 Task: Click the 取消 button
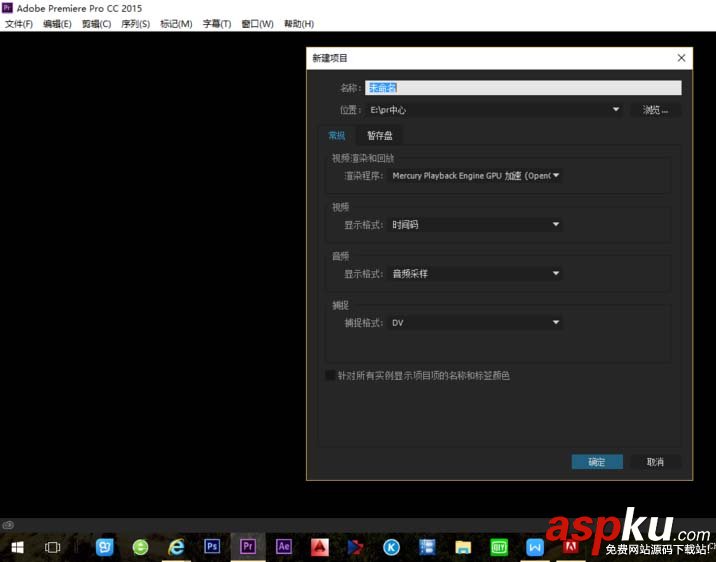click(655, 462)
